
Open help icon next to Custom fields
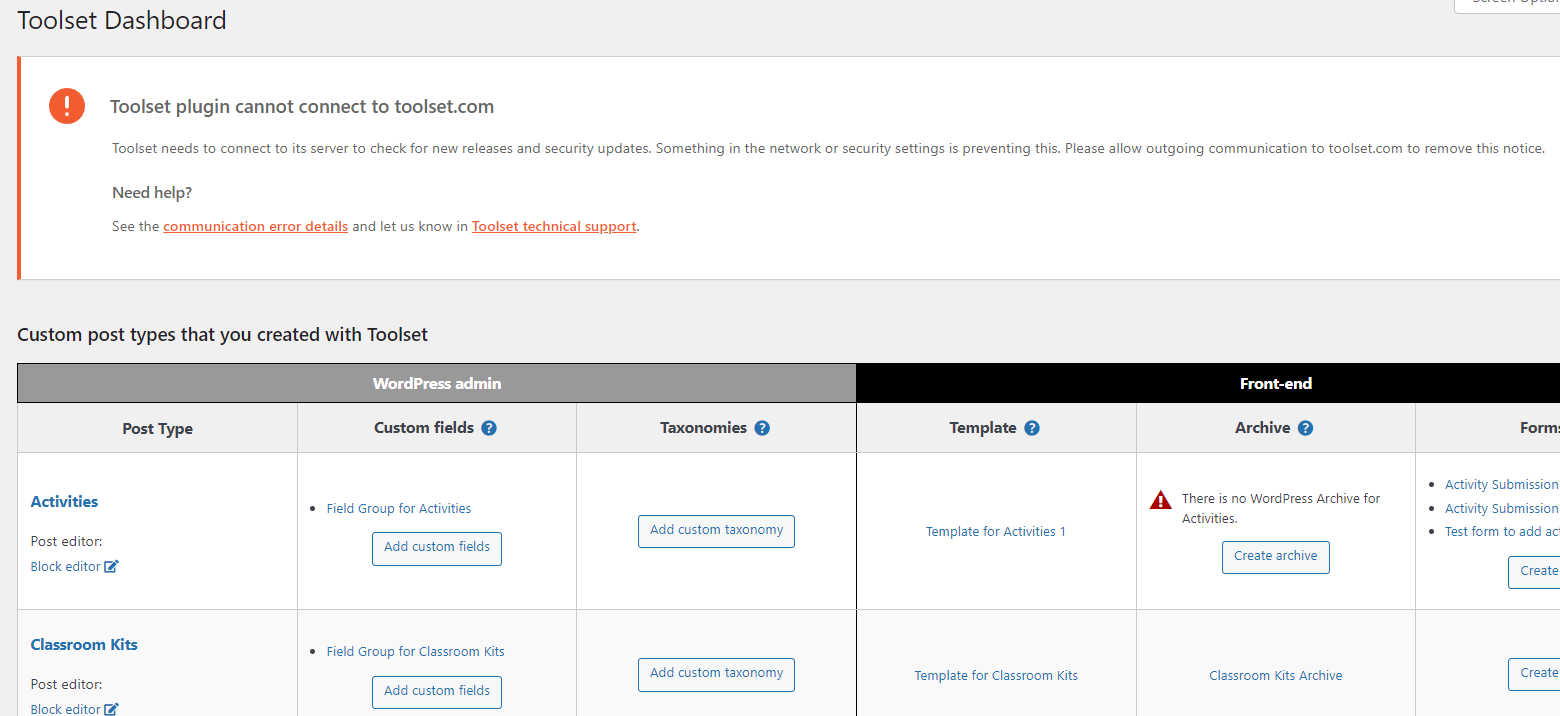(489, 428)
